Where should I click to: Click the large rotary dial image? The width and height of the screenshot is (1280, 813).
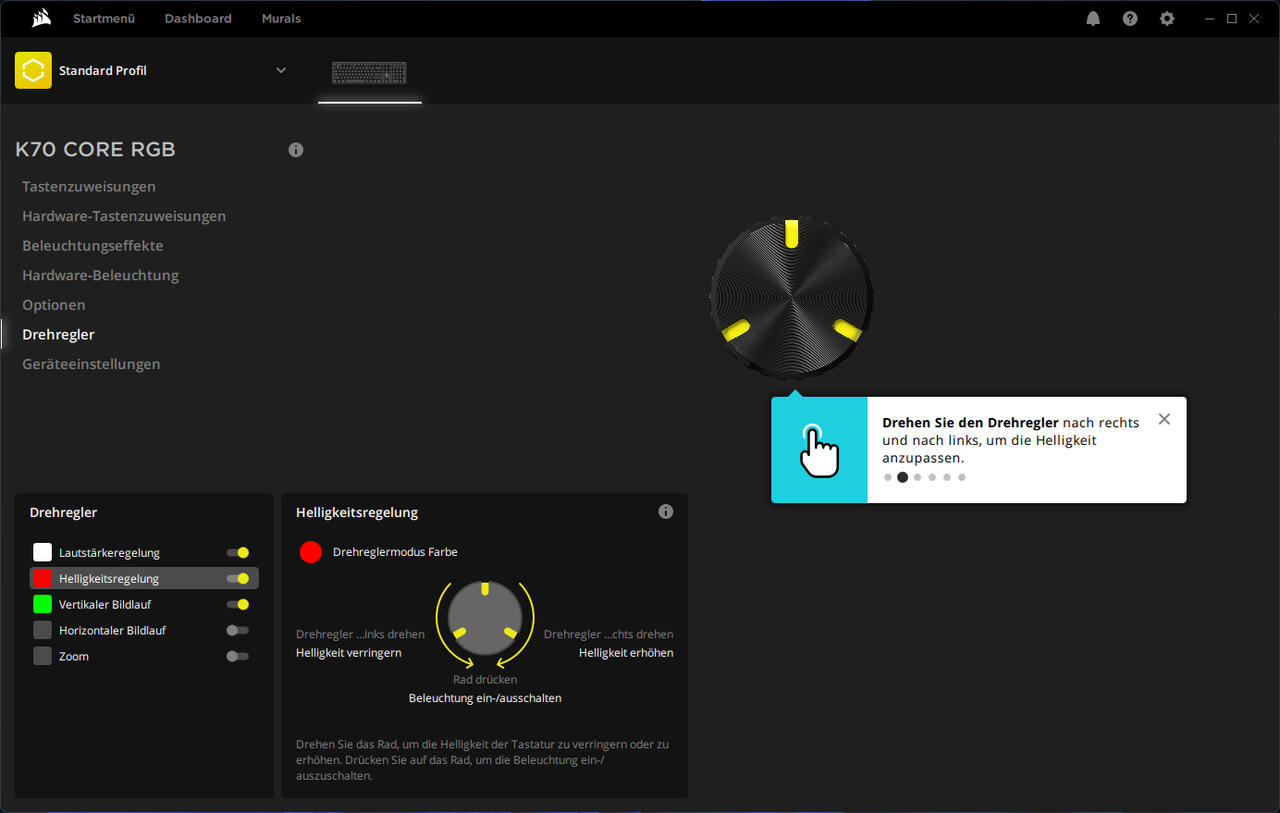[792, 297]
